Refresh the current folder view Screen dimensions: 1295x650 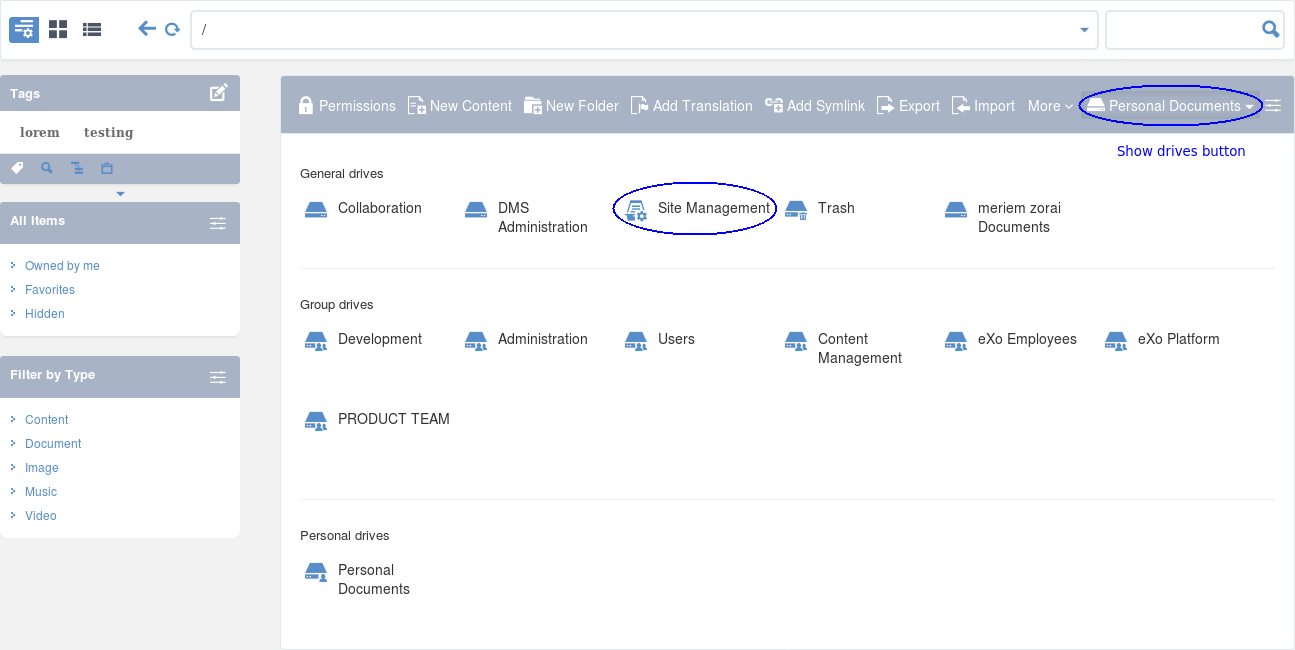point(172,30)
